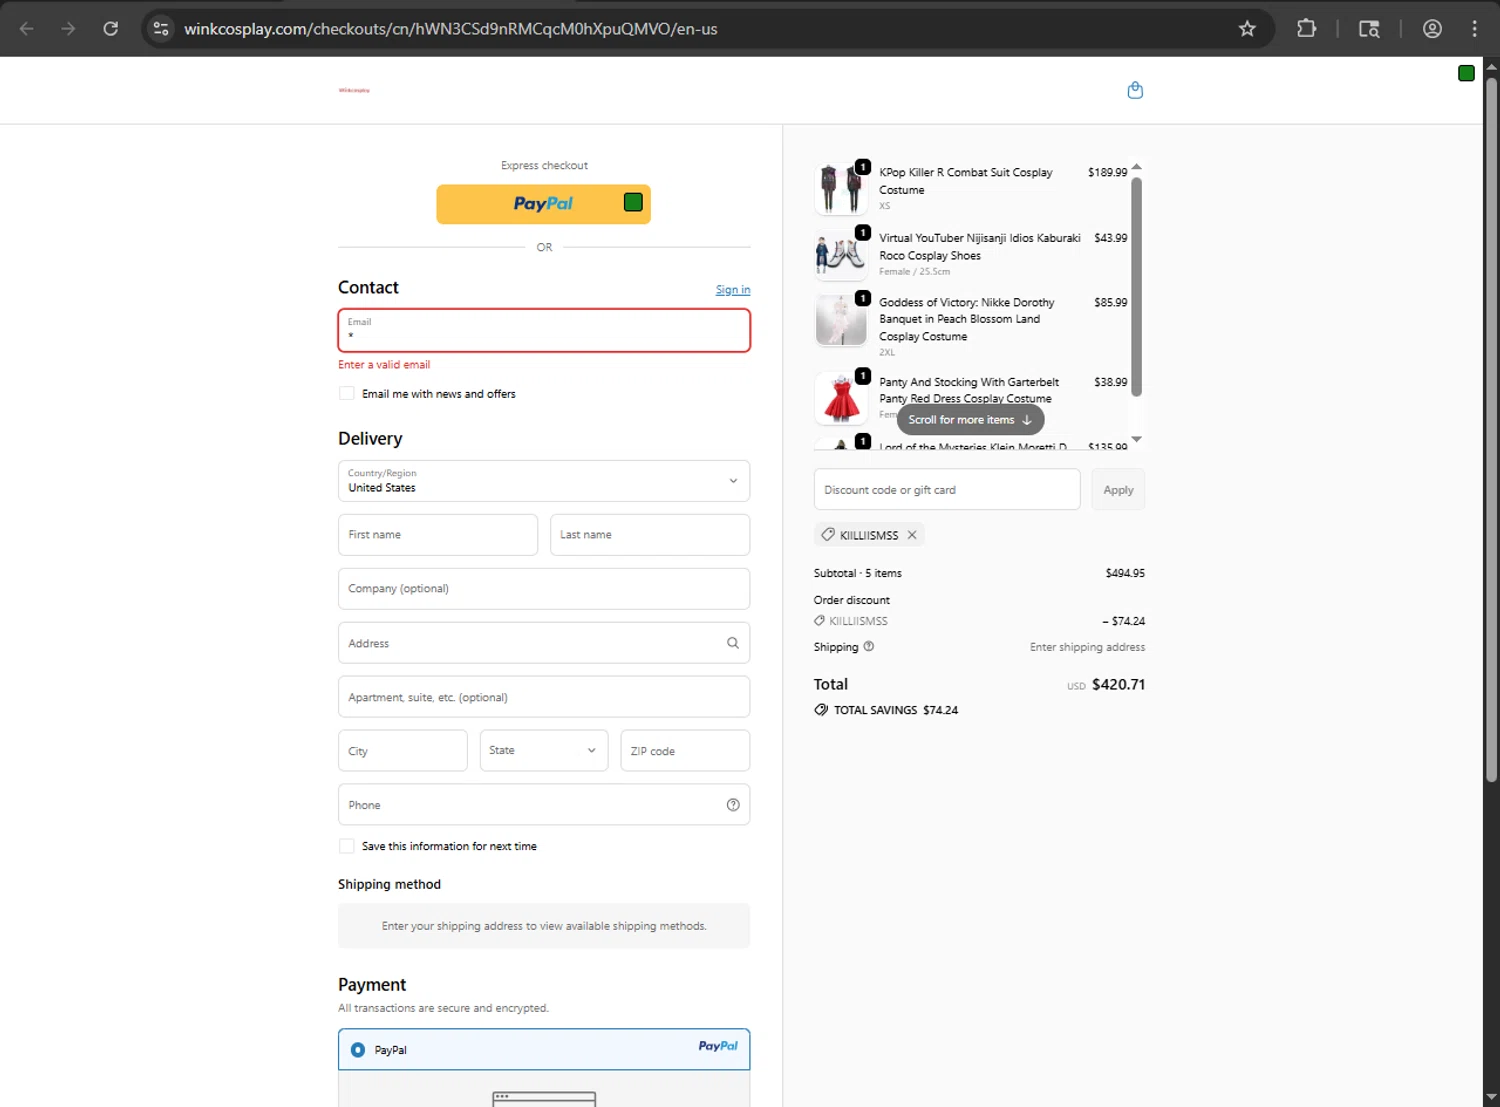Screen dimensions: 1500x1107
Task: Open State dropdown
Action: tap(544, 750)
